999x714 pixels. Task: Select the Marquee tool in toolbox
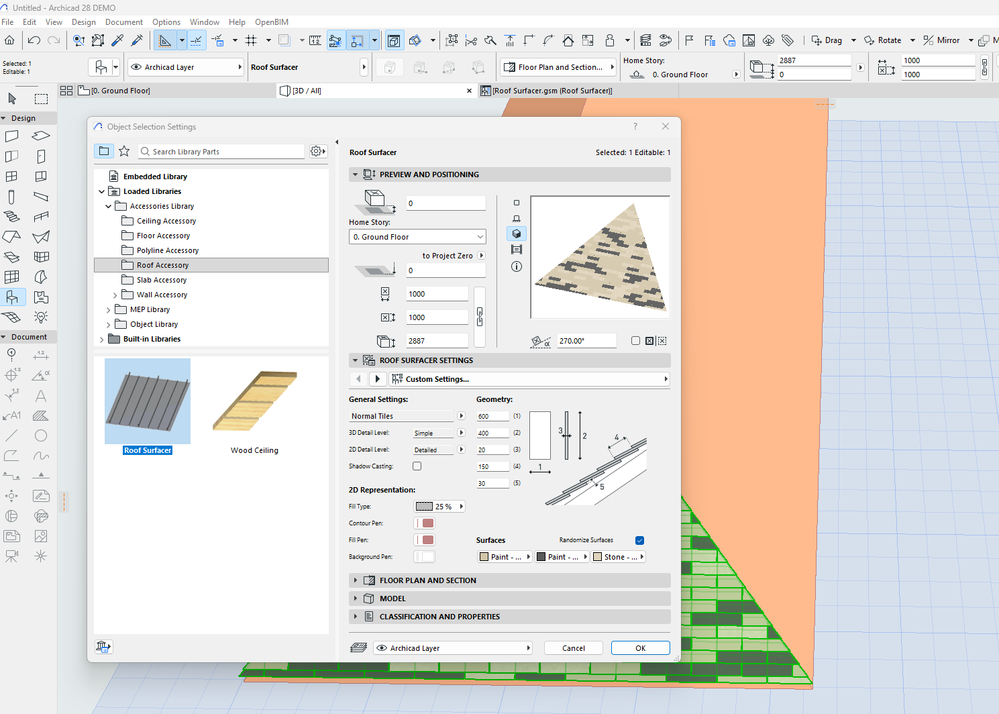point(41,99)
